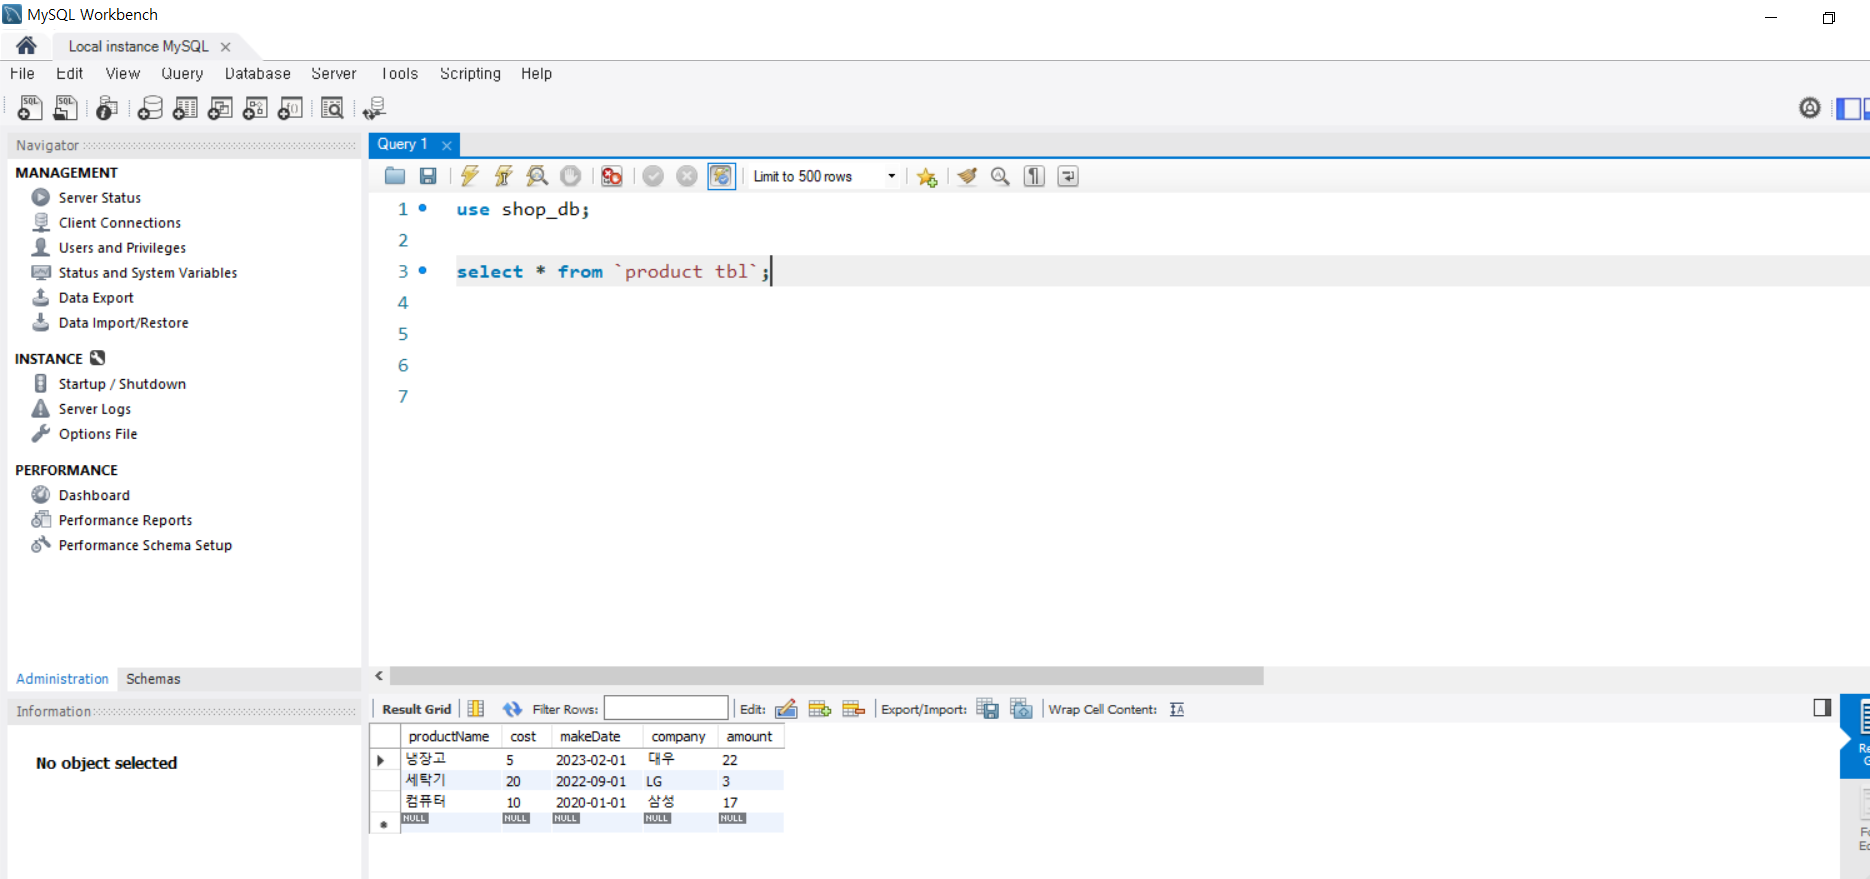Execute the script with the lightning bolt

click(470, 176)
